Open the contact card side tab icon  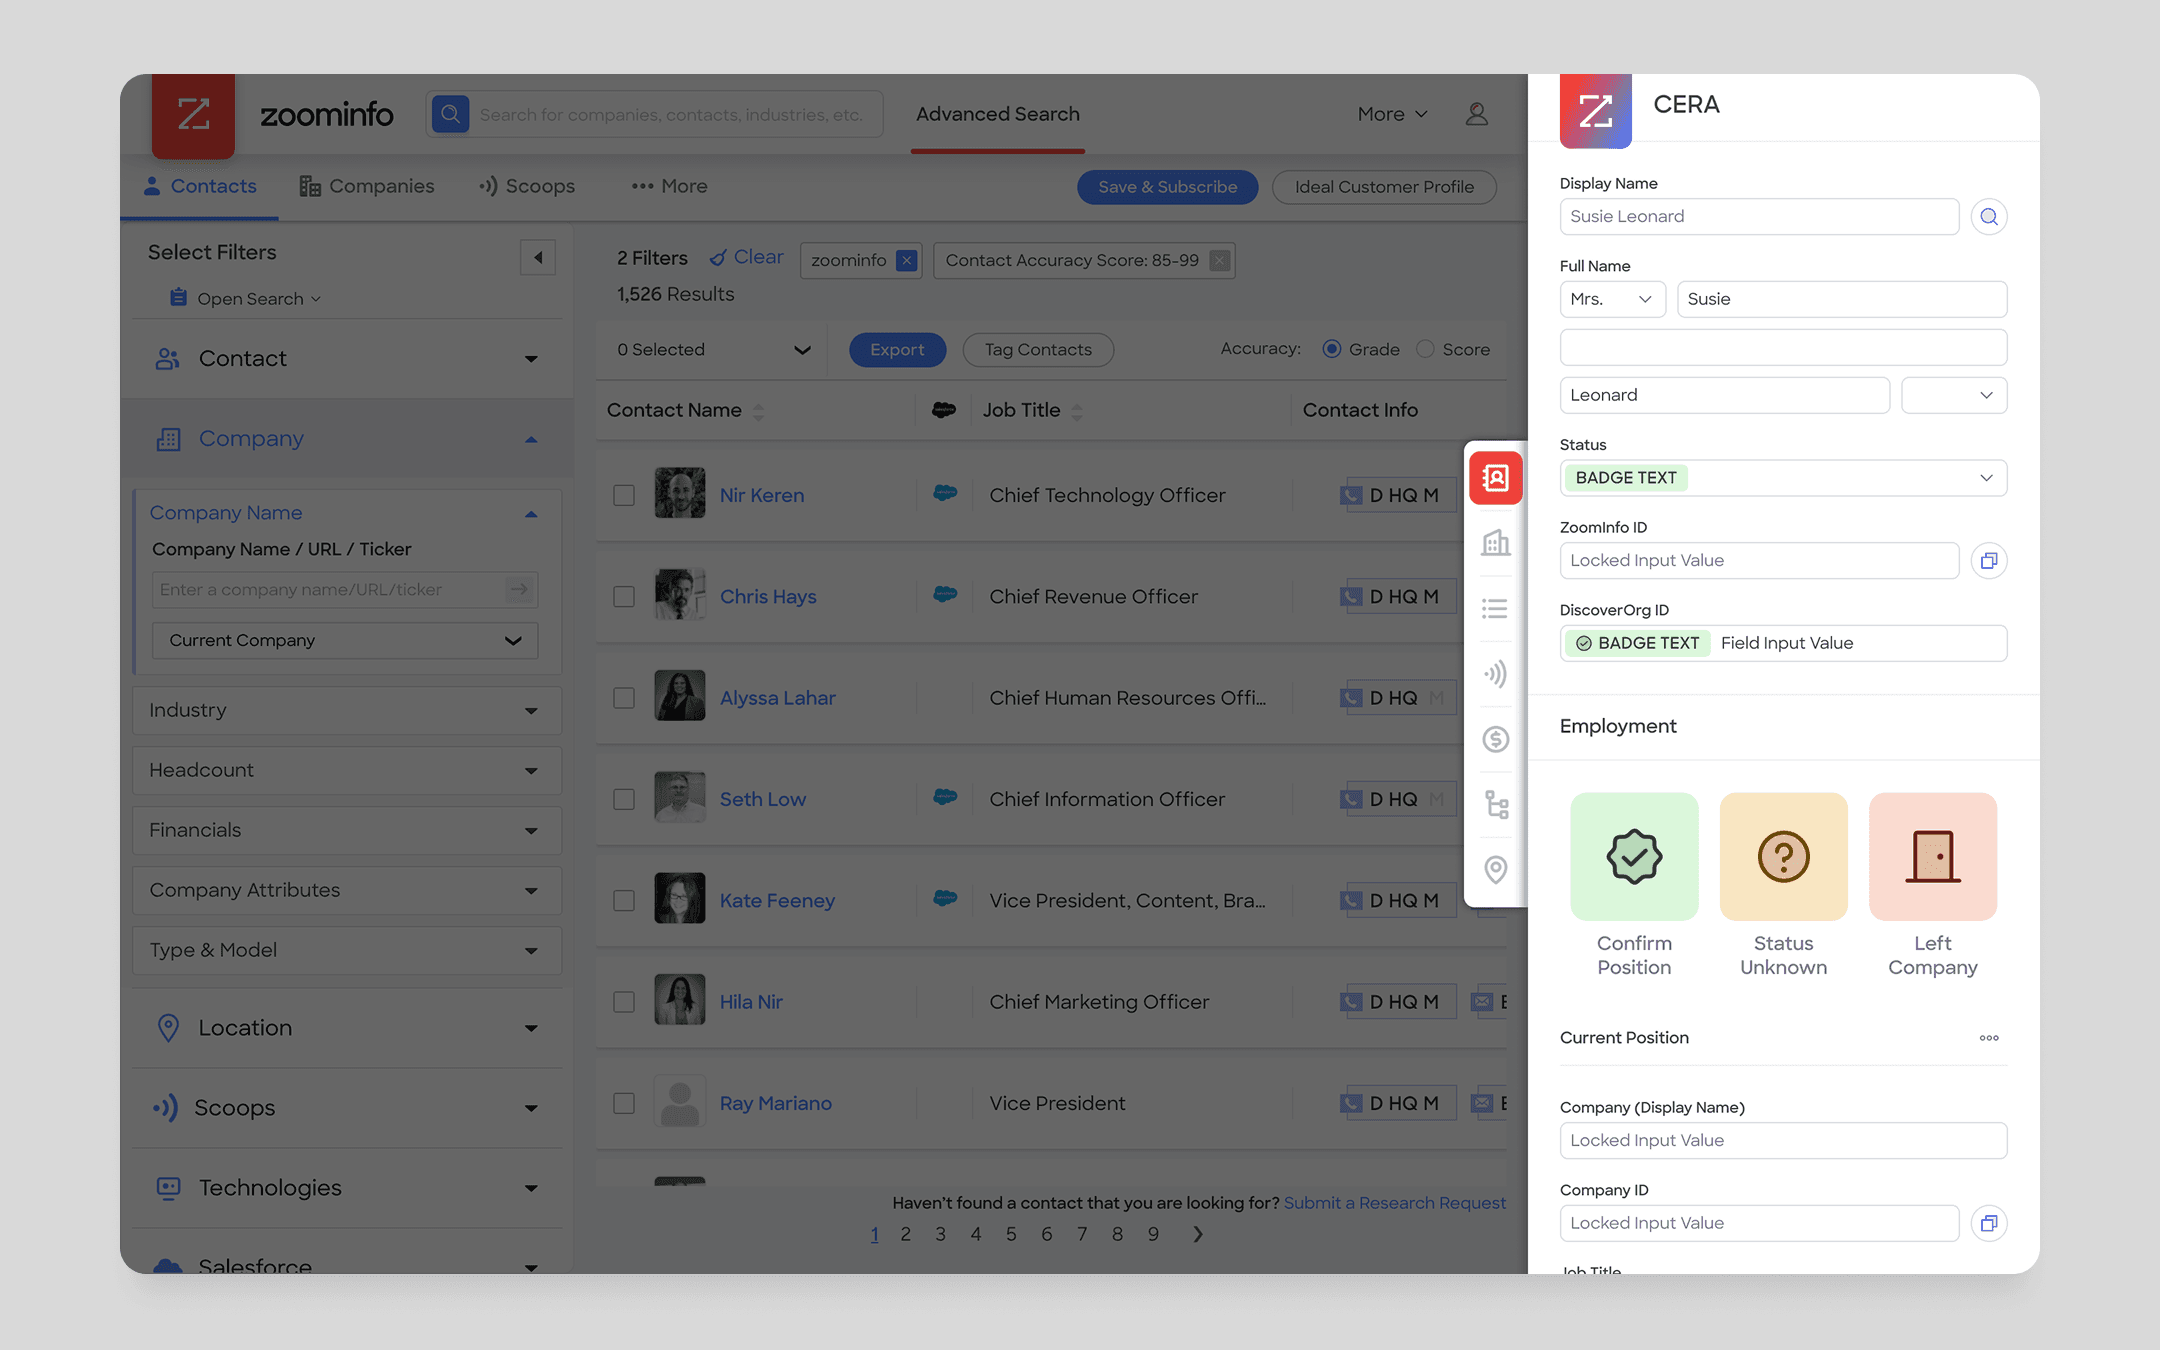point(1496,478)
